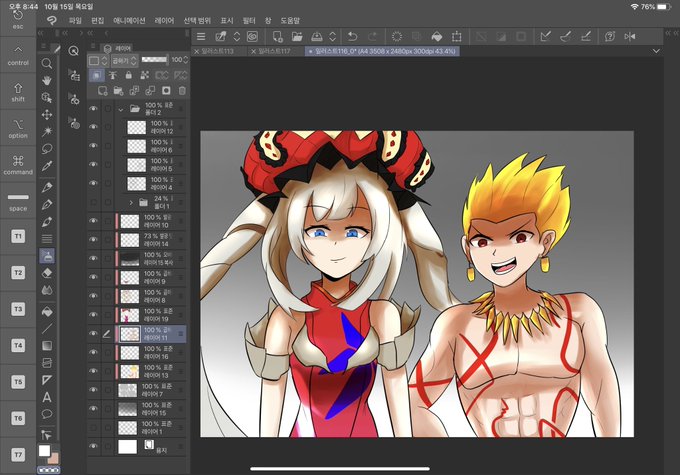Click the Undo arrow in command bar
The height and width of the screenshot is (475, 680).
click(x=353, y=36)
